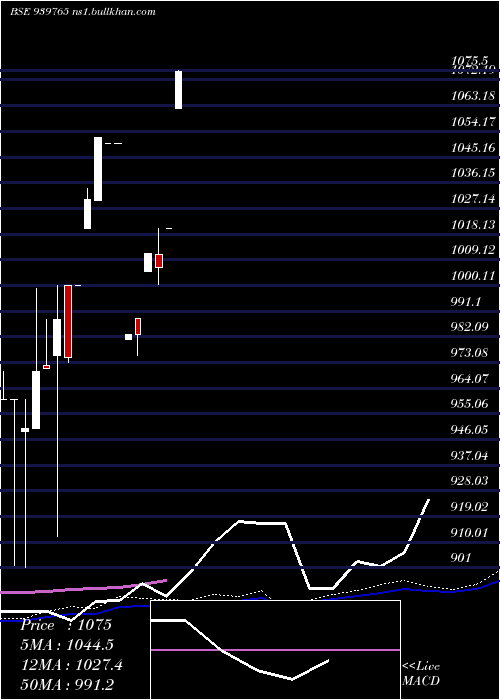This screenshot has height=700, width=500.
Task: Click the 901 price axis label
Action: (461, 557)
